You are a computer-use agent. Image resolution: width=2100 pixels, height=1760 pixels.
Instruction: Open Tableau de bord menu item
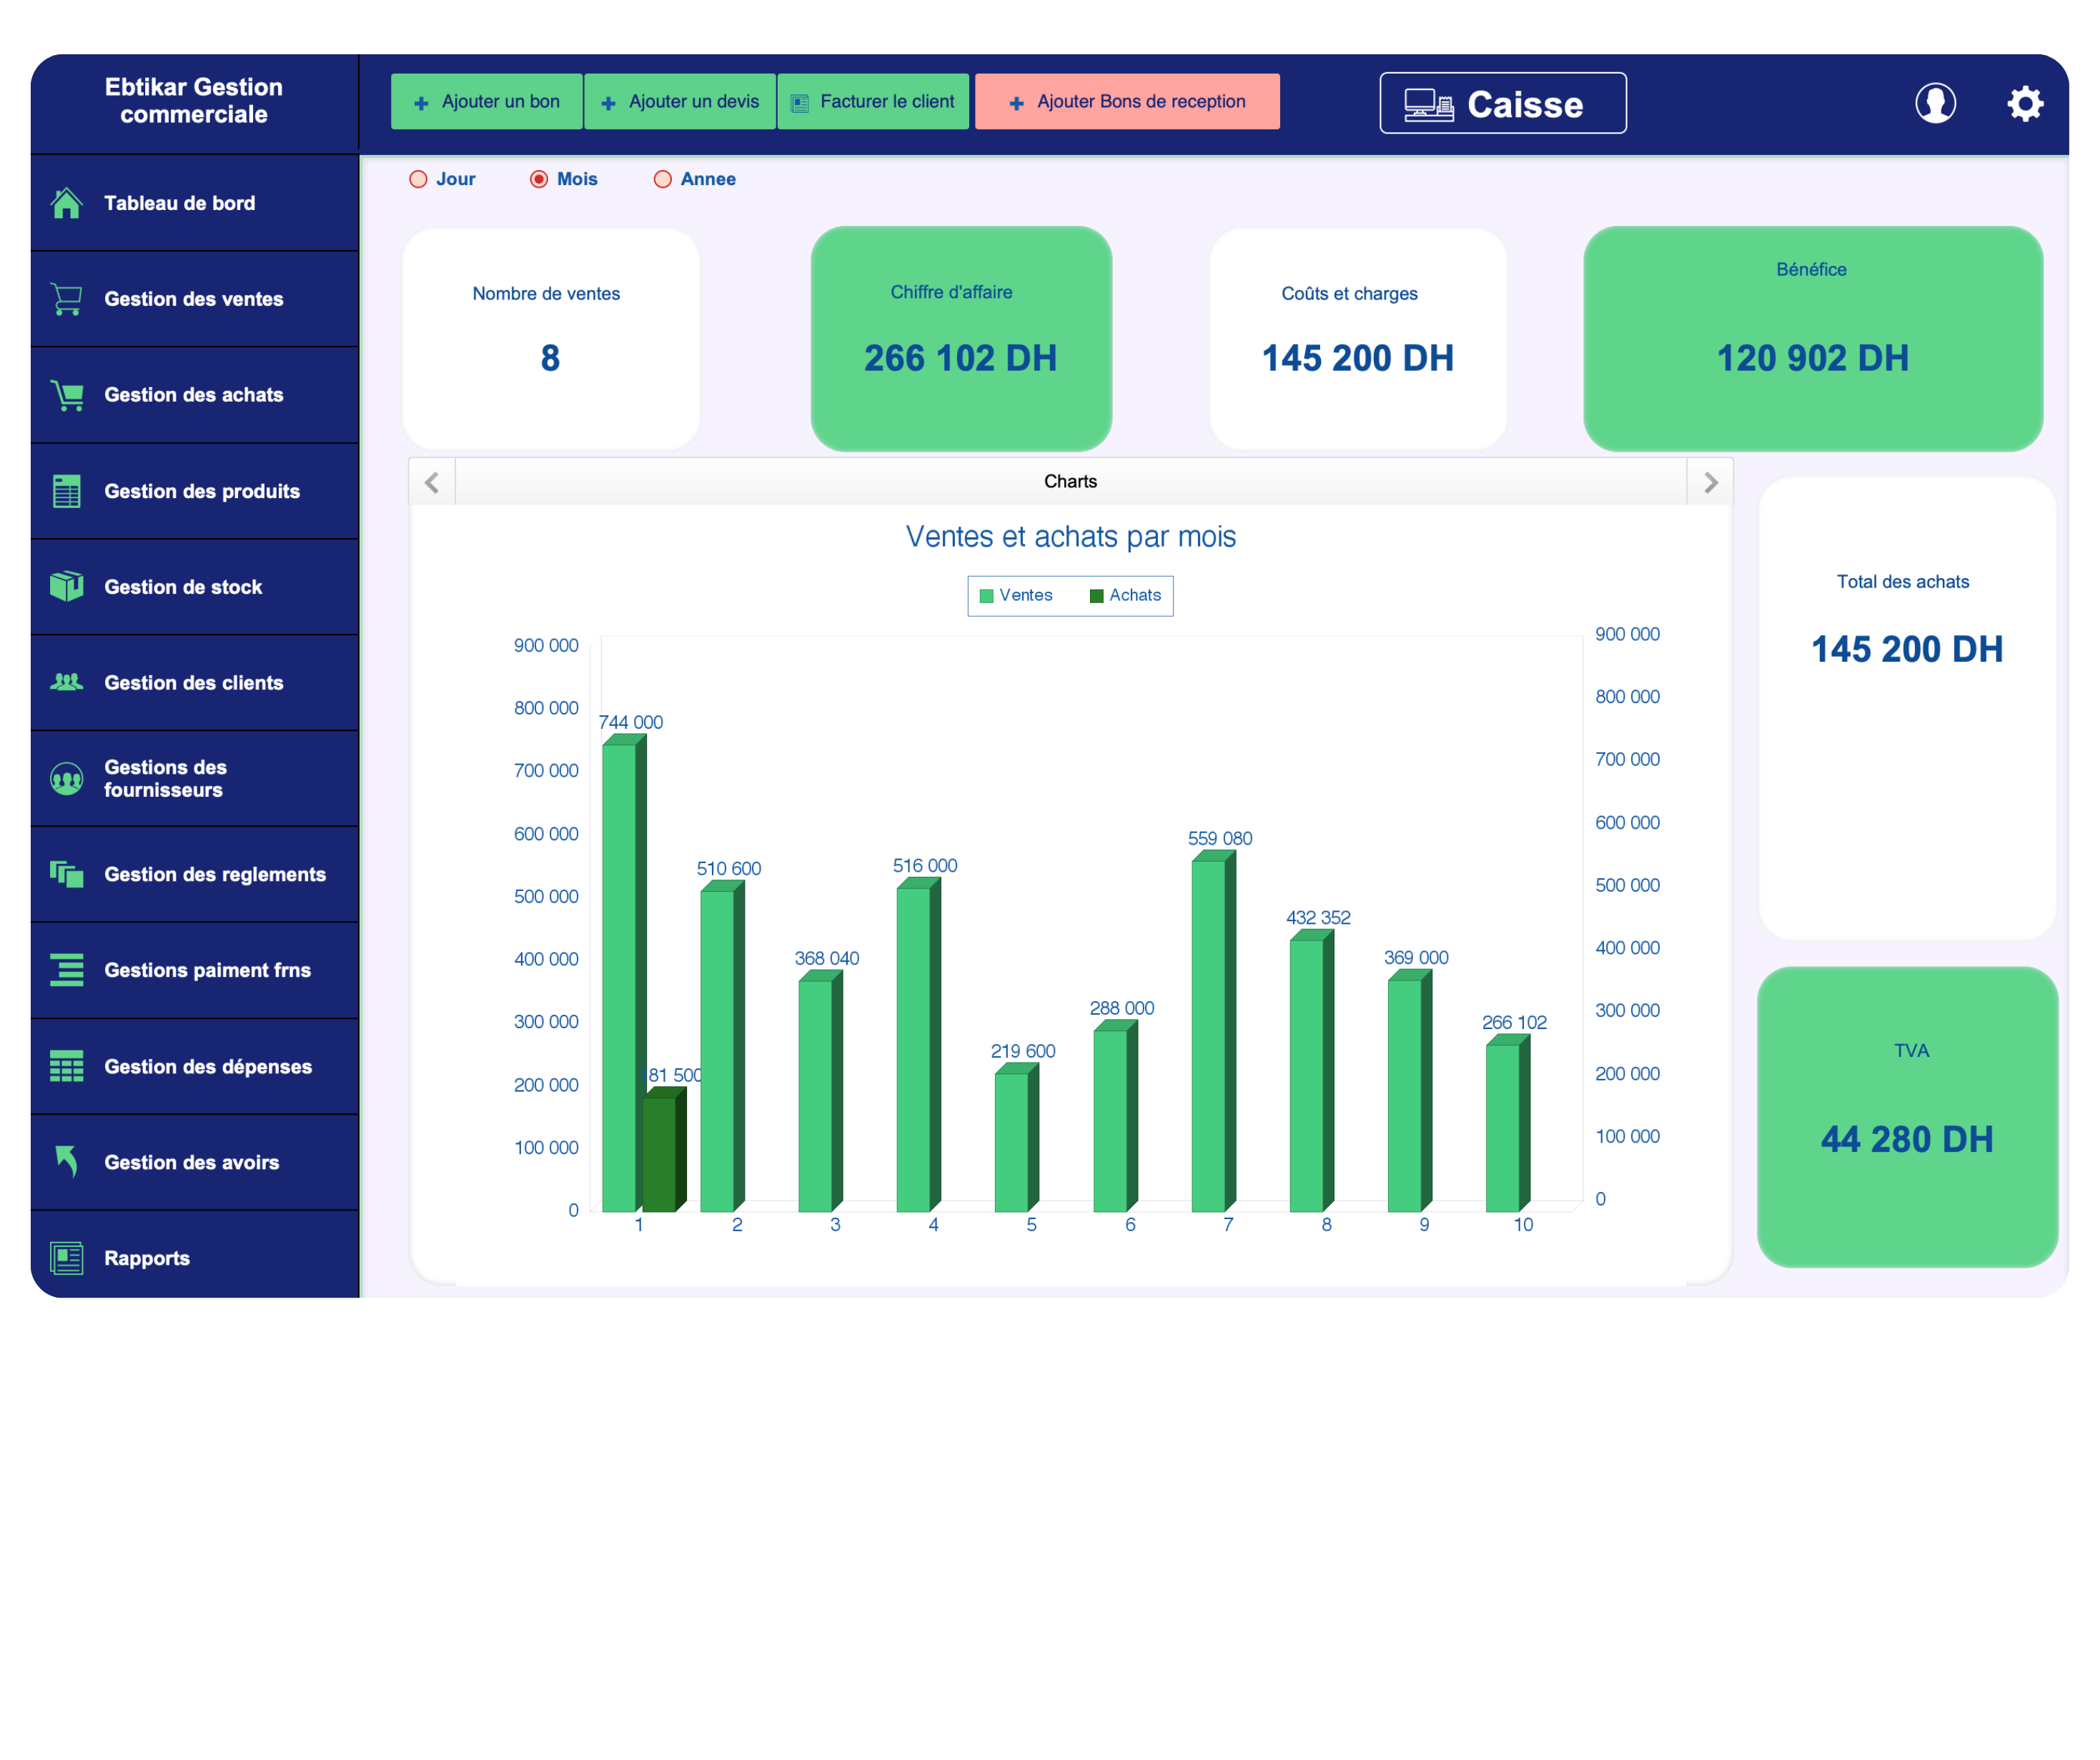pyautogui.click(x=195, y=203)
